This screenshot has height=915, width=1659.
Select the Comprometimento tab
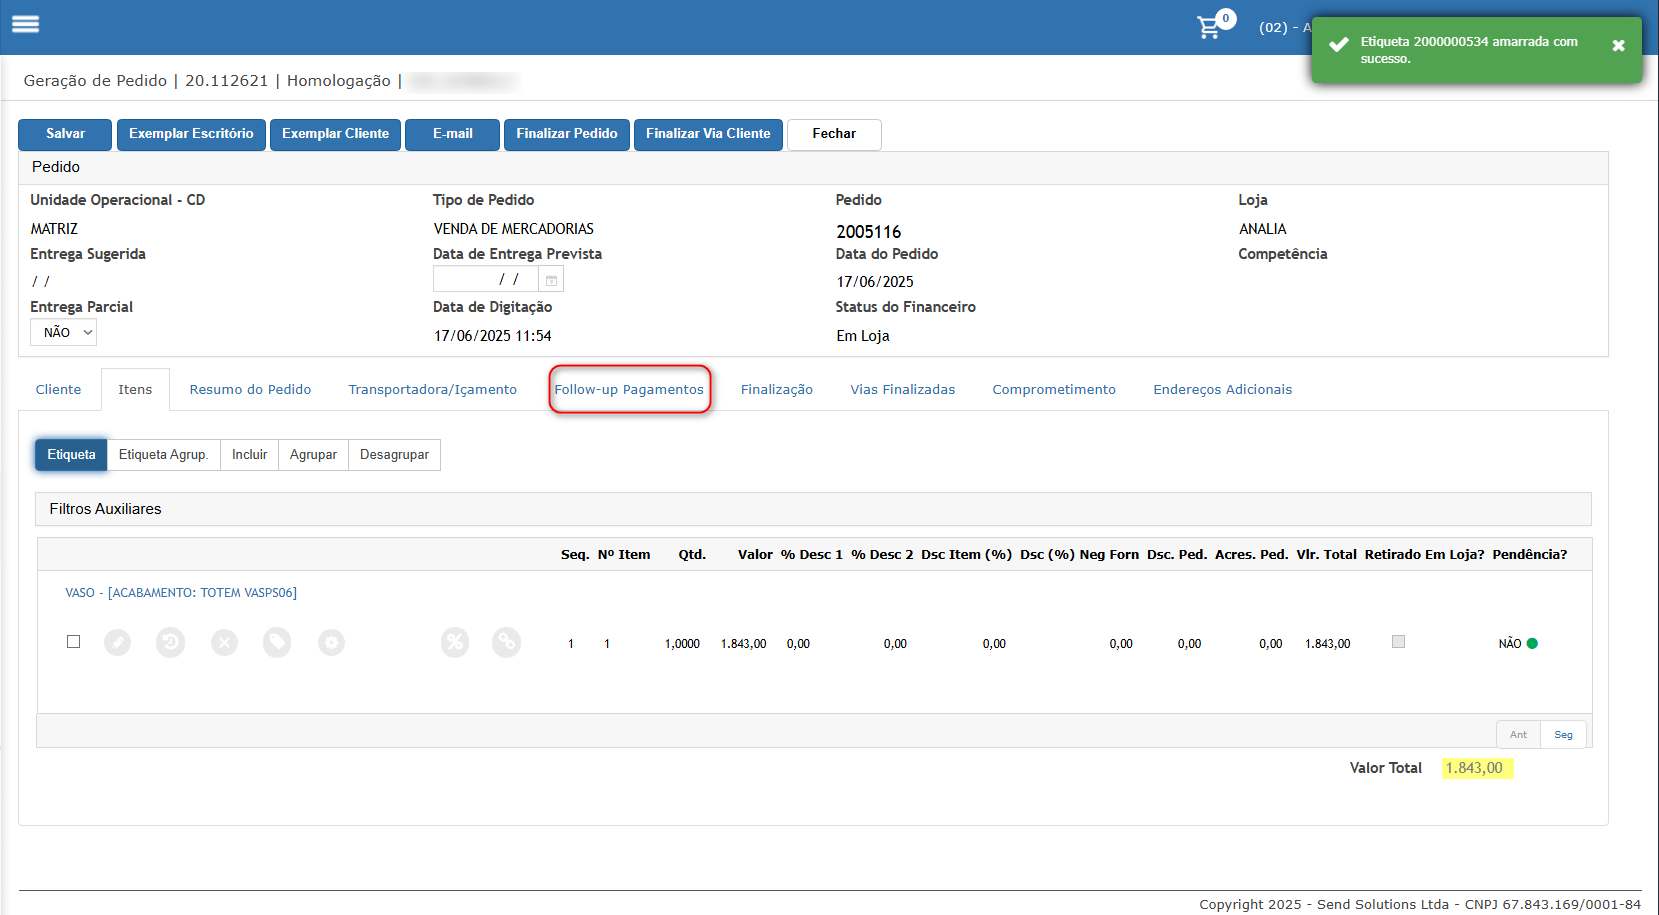click(1054, 389)
